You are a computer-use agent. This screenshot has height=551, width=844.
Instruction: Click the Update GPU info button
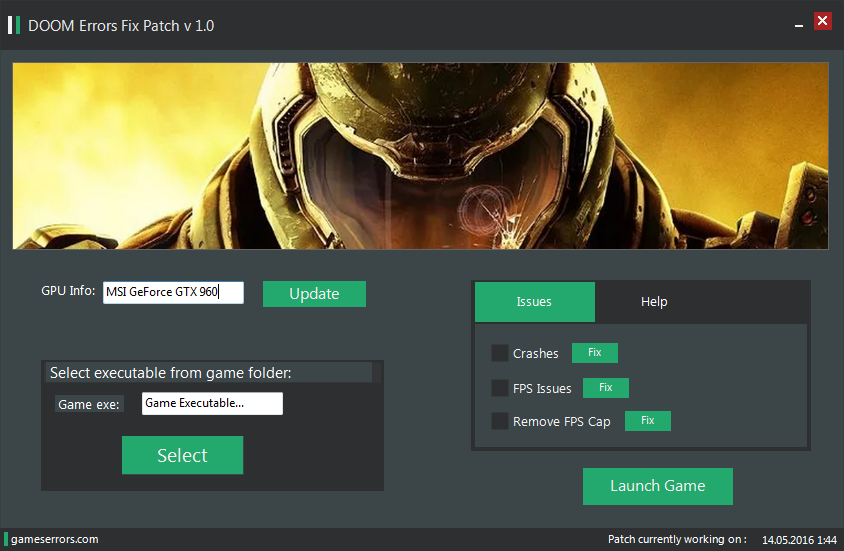point(314,294)
